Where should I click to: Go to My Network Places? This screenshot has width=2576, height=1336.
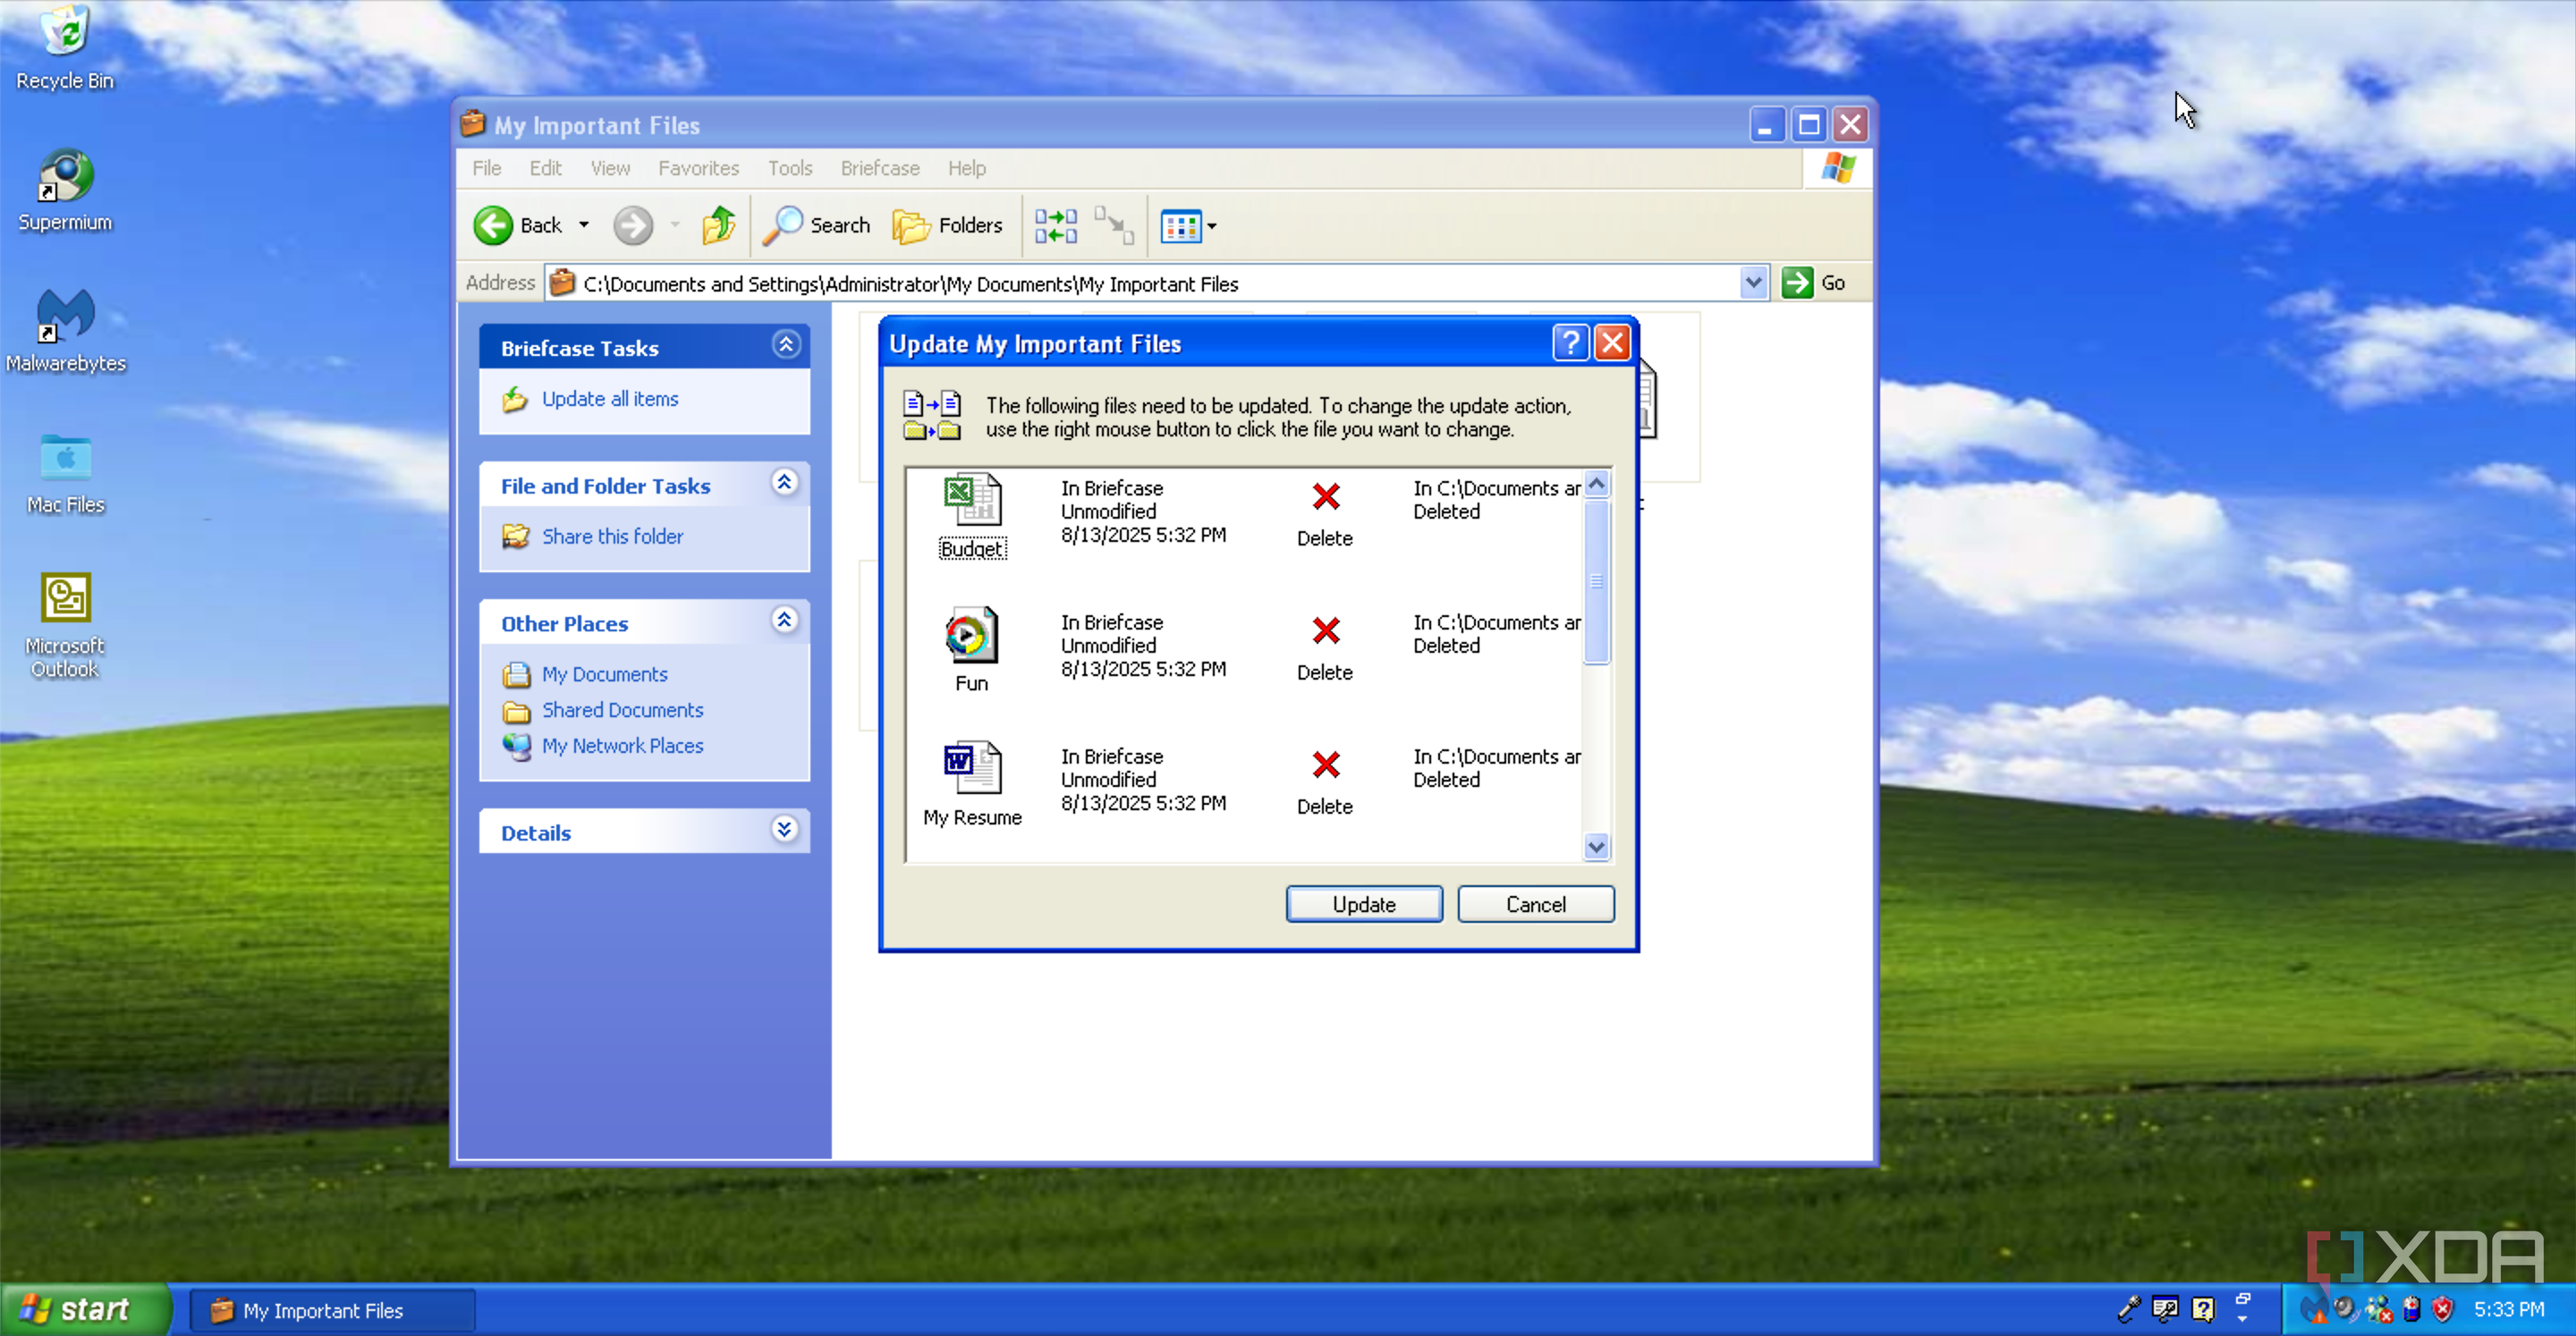pyautogui.click(x=622, y=747)
